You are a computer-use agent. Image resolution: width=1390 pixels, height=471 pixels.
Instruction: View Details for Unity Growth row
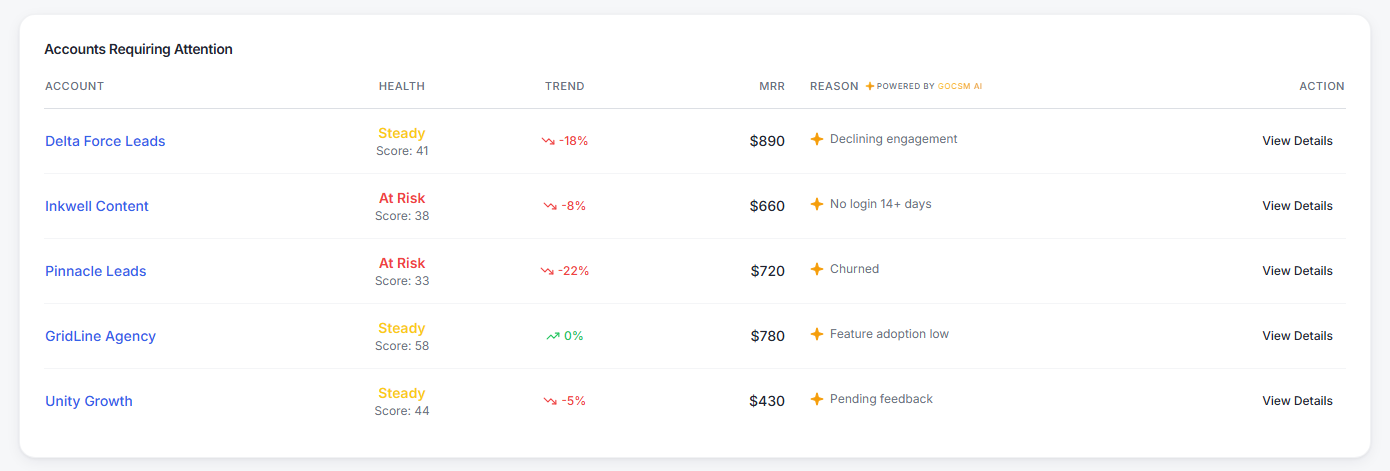pos(1297,401)
